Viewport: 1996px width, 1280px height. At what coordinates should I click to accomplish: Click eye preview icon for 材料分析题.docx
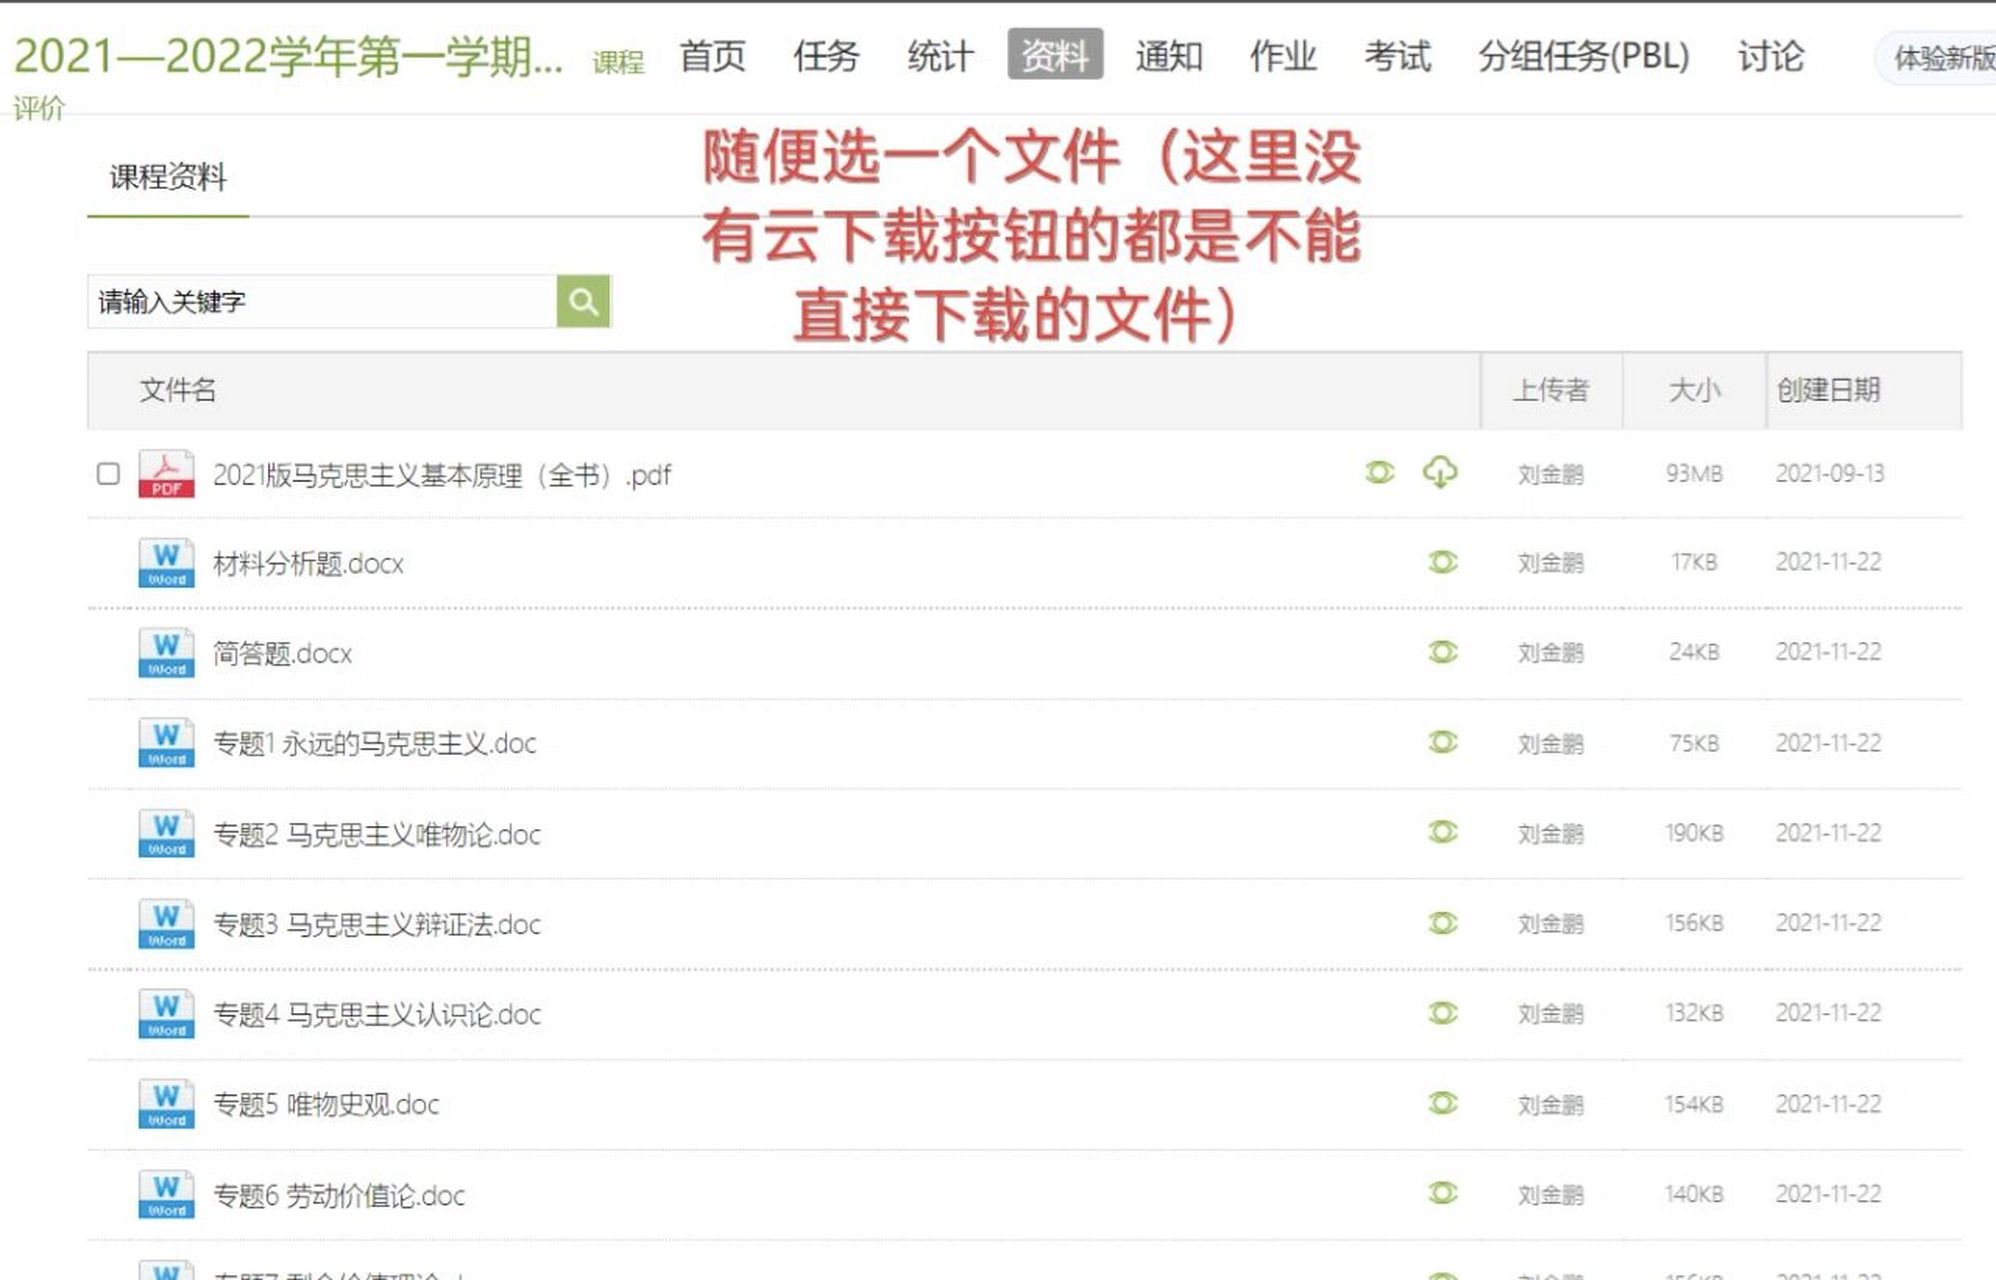1442,562
